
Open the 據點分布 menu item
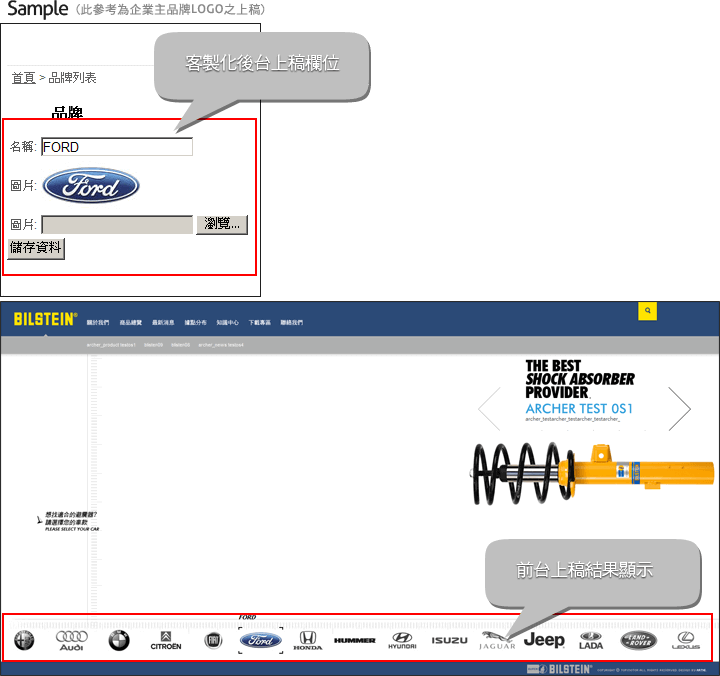pos(195,323)
